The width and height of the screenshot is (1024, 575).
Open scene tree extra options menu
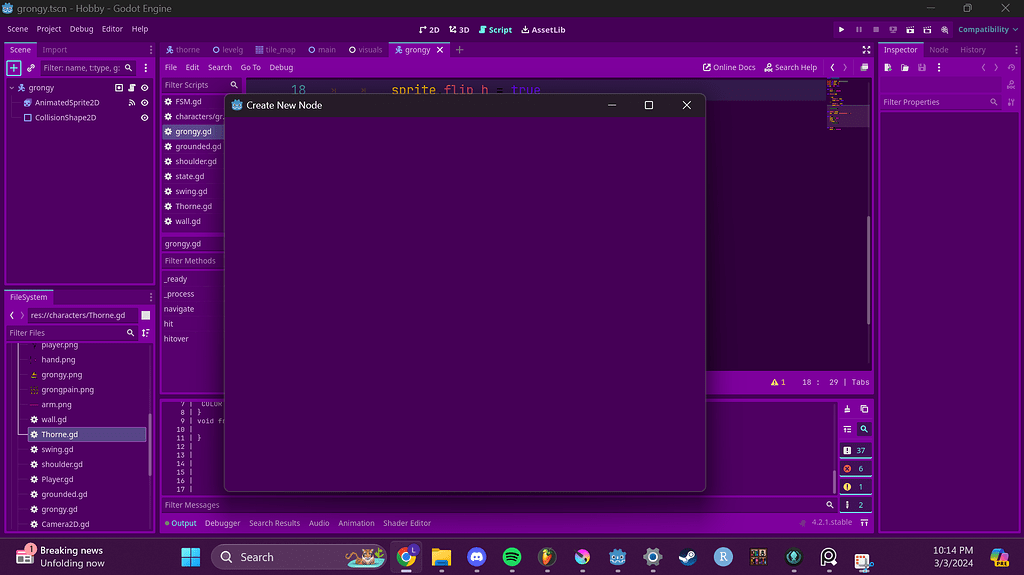(x=146, y=67)
